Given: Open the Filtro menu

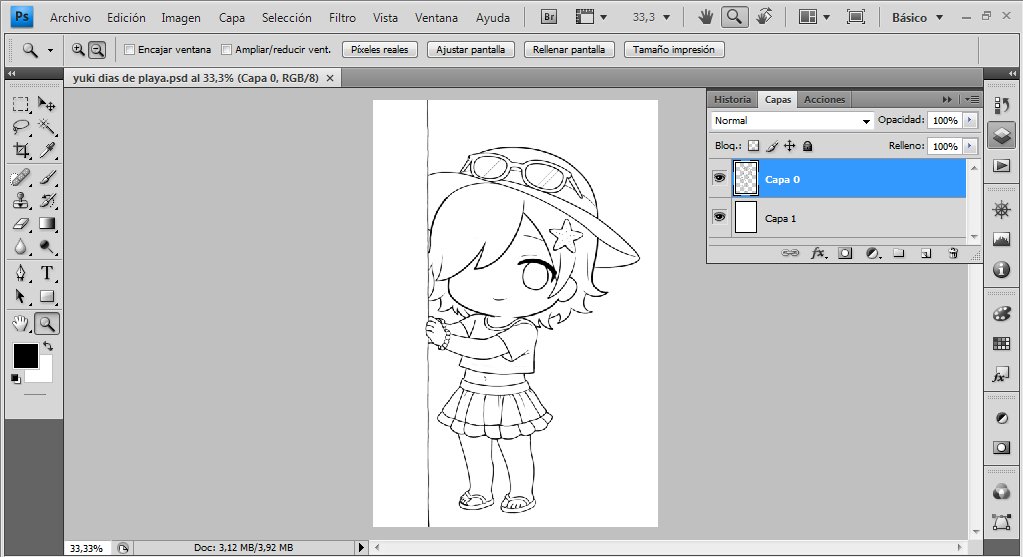Looking at the screenshot, I should pos(342,18).
